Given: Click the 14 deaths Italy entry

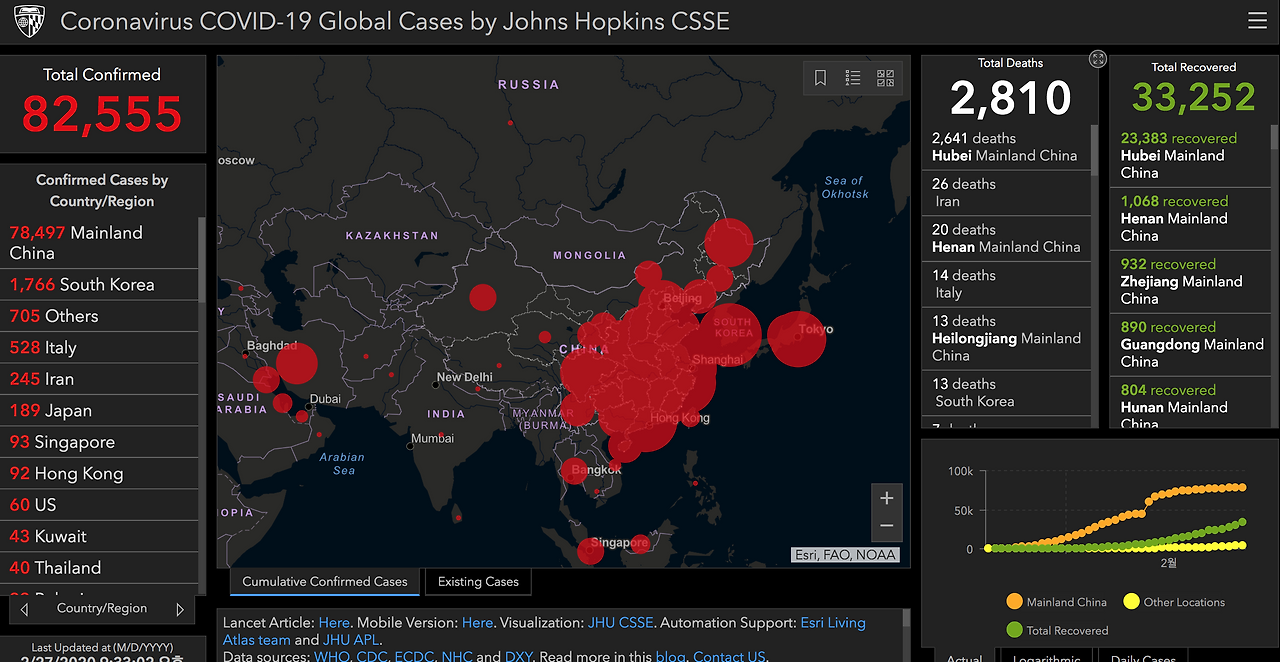Looking at the screenshot, I should pyautogui.click(x=1006, y=284).
